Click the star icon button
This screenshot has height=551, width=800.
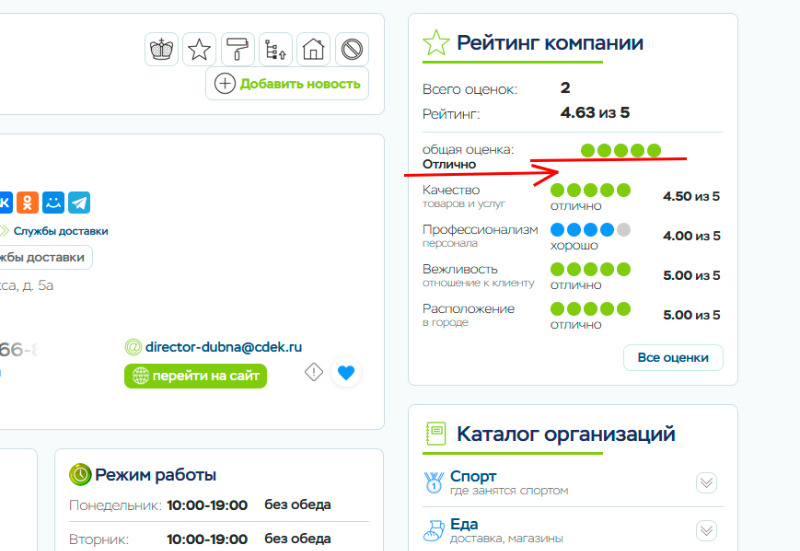tap(200, 49)
